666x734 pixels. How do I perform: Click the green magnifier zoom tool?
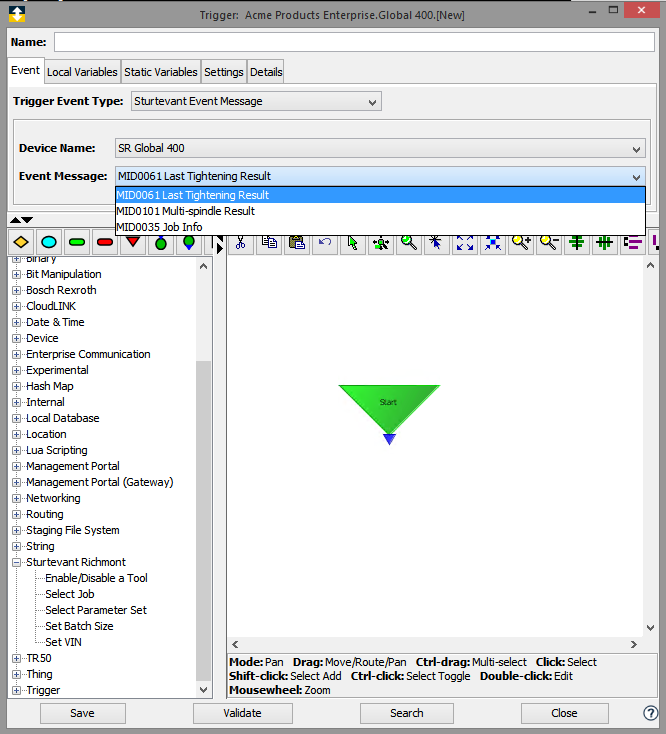click(409, 242)
